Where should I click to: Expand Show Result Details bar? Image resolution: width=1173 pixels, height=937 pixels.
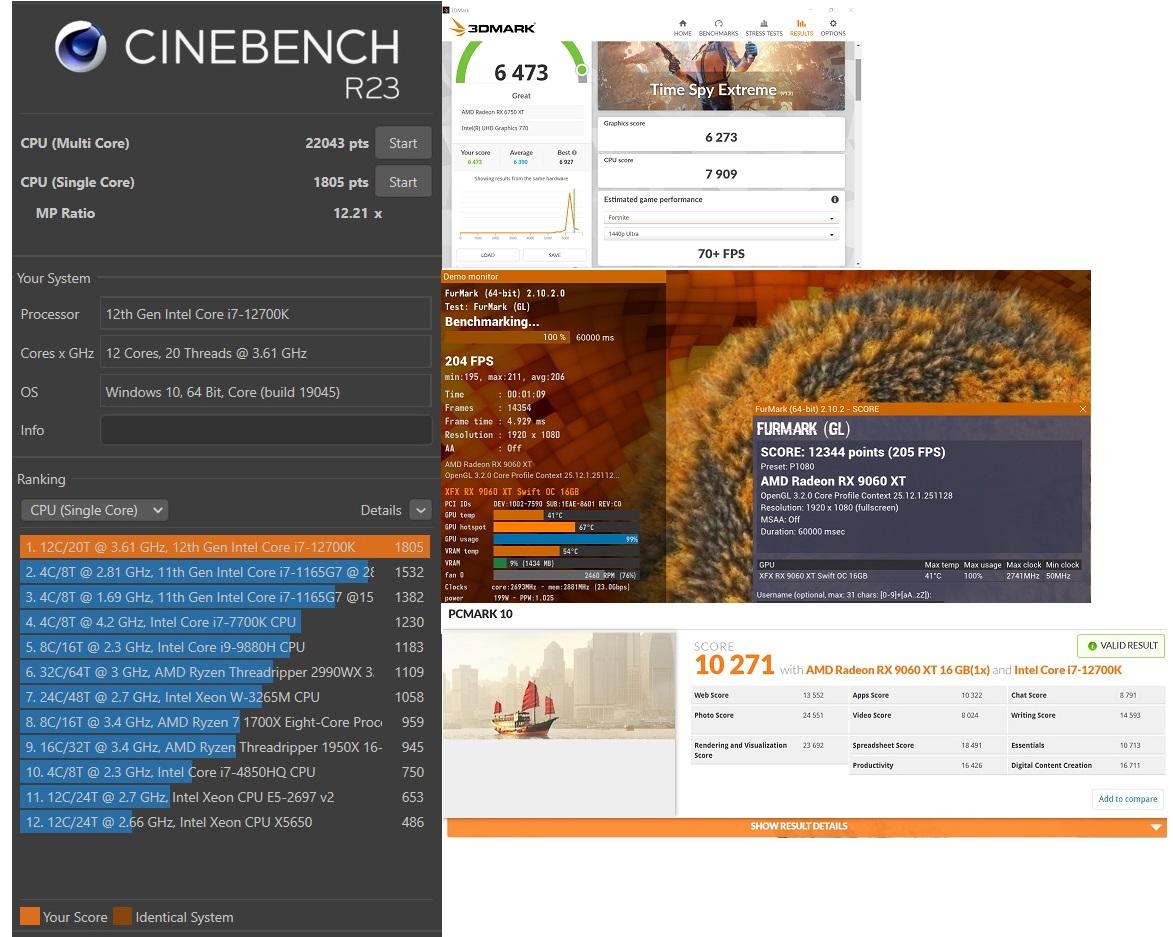click(805, 827)
